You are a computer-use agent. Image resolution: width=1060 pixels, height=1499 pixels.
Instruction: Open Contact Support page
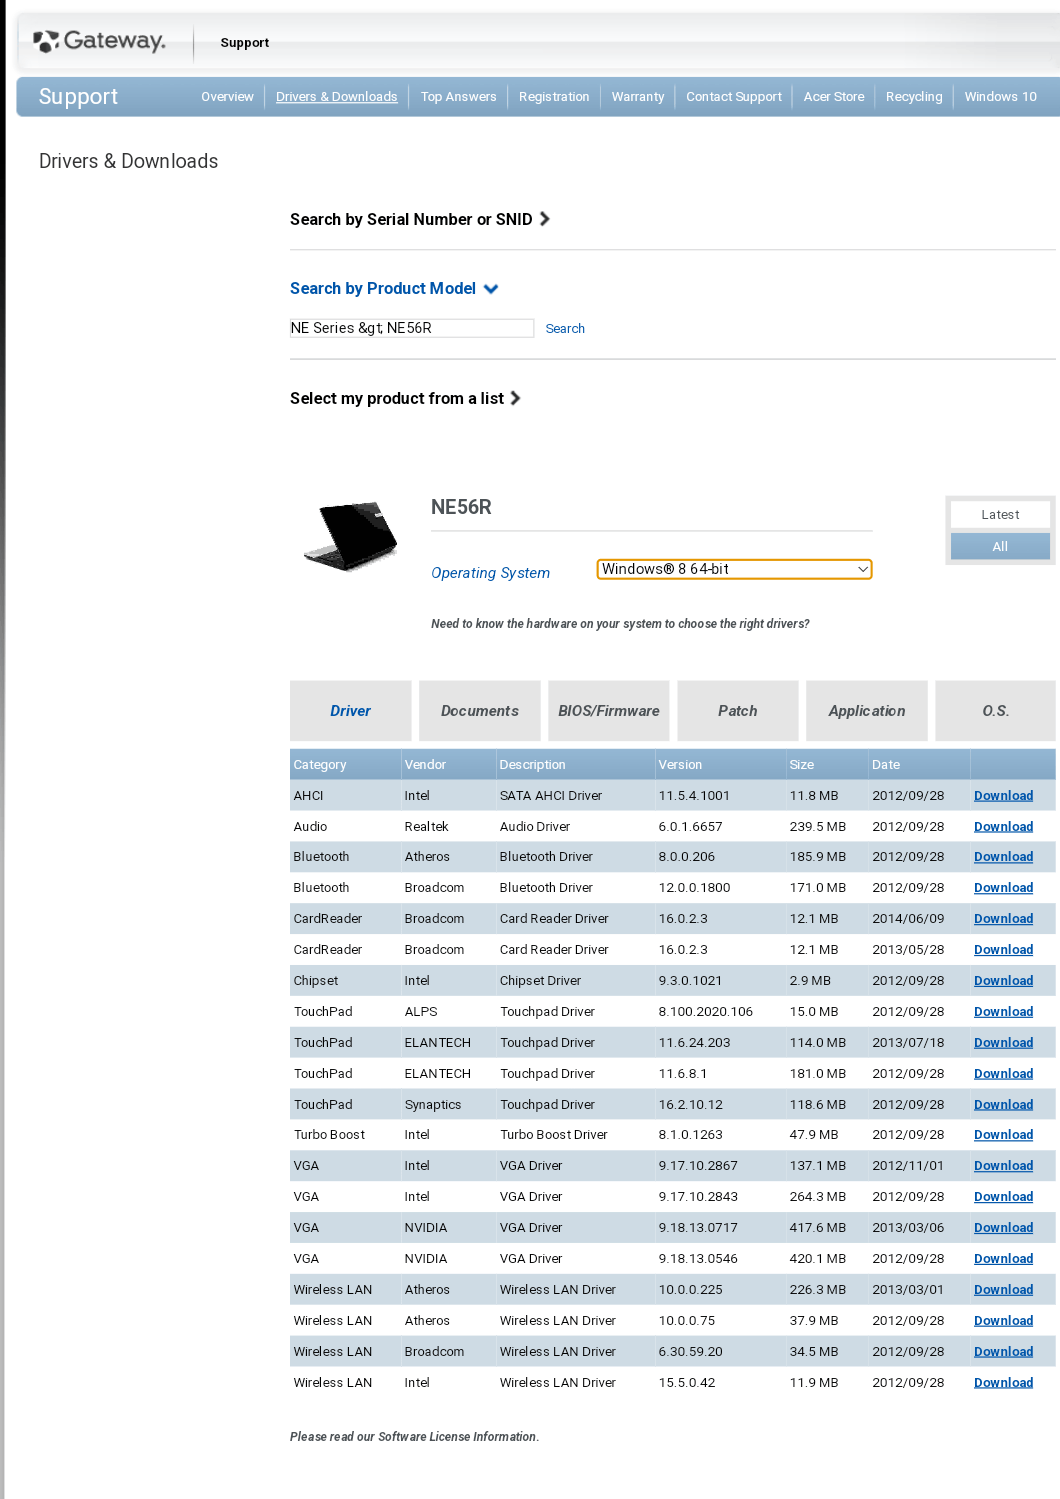[x=734, y=97]
